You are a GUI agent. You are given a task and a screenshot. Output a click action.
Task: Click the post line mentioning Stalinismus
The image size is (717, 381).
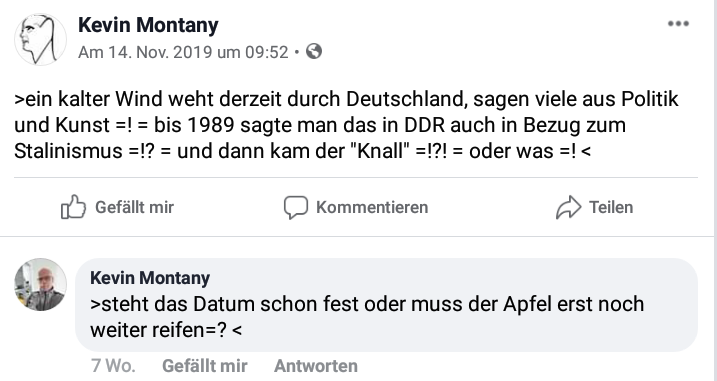302,151
